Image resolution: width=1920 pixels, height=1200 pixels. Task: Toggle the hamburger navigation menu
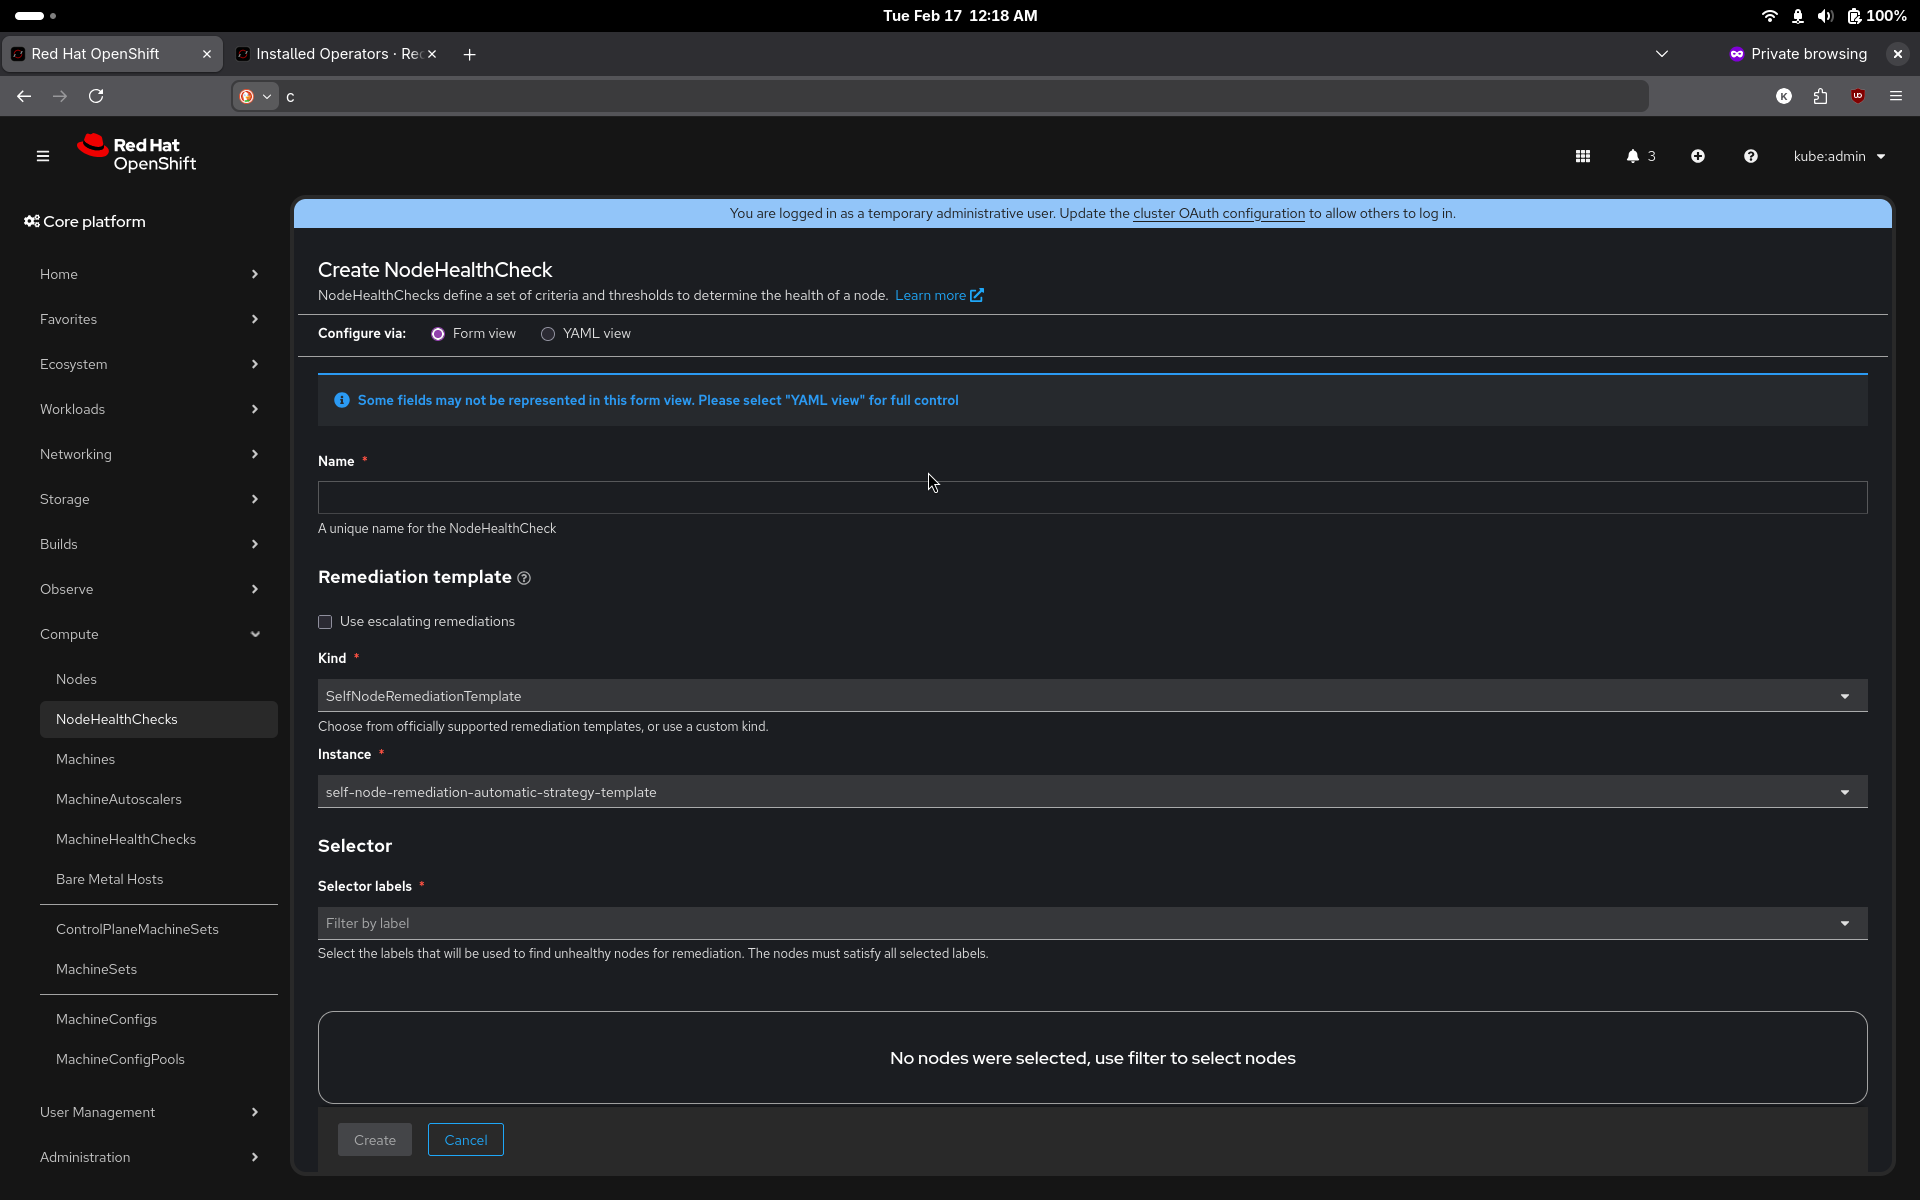[x=43, y=156]
